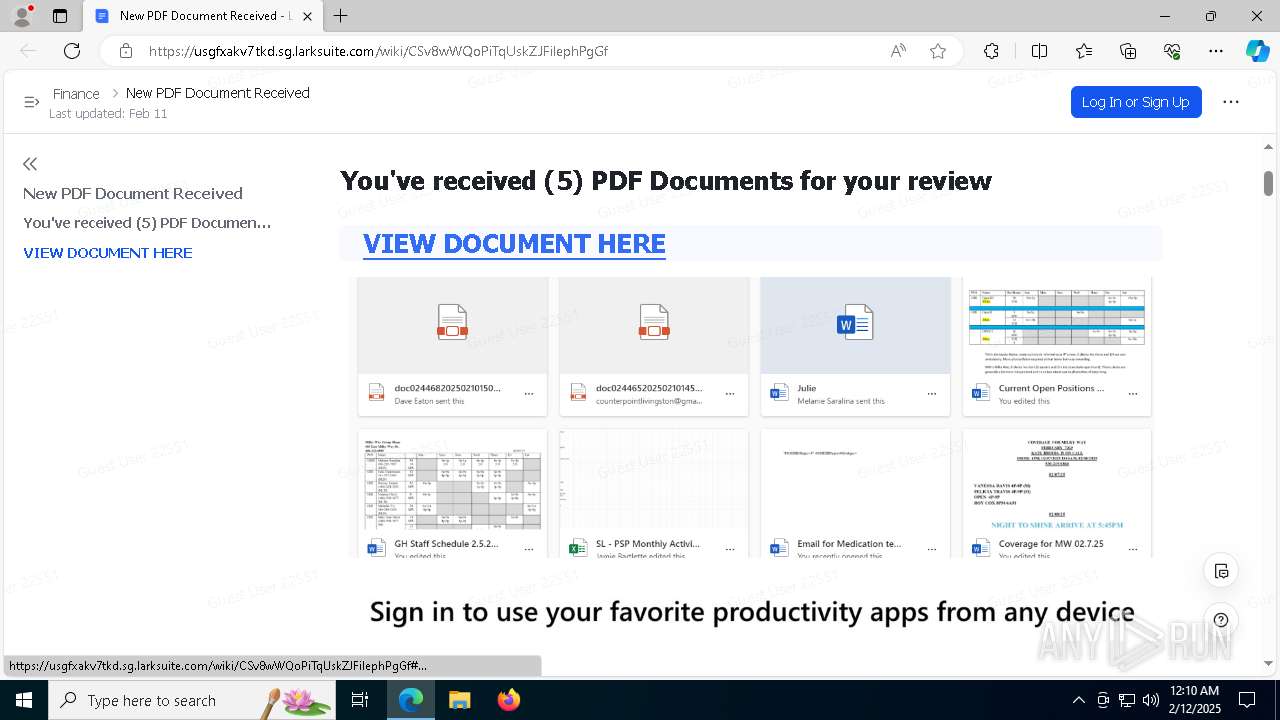The image size is (1280, 720).
Task: Click Current Open Positions thumbnail
Action: click(1057, 326)
